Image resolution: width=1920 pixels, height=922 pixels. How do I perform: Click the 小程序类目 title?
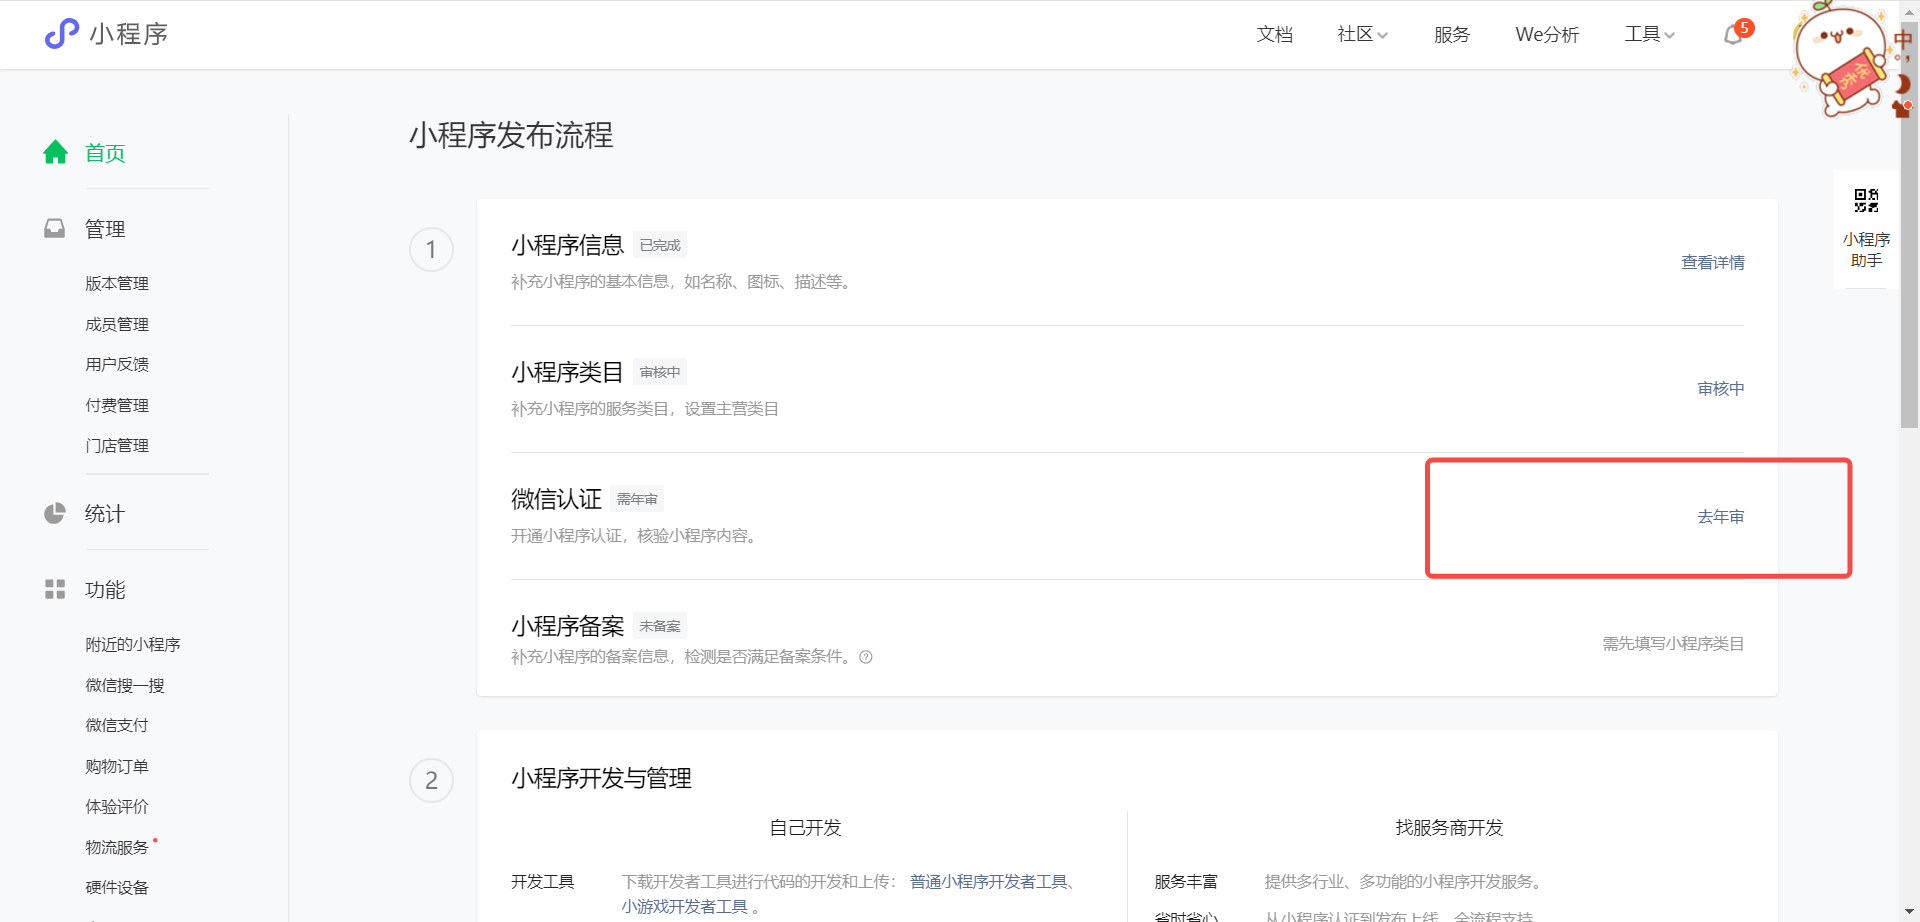pyautogui.click(x=568, y=373)
